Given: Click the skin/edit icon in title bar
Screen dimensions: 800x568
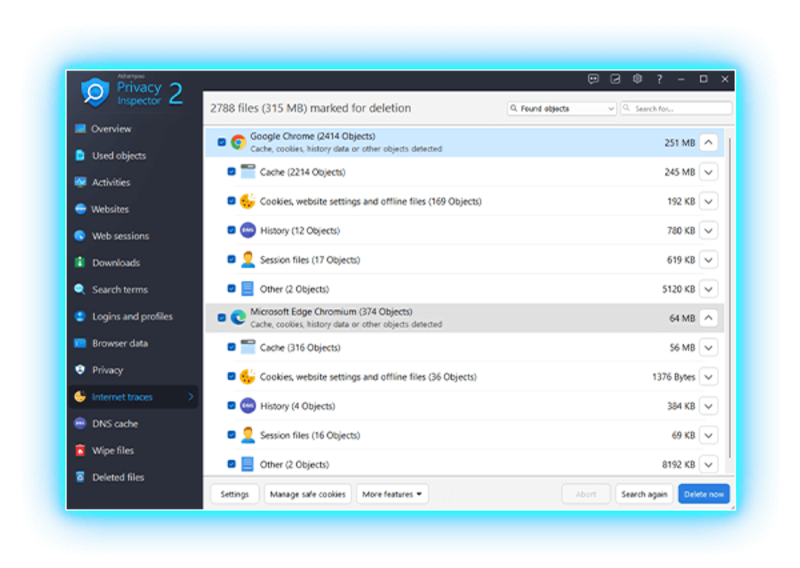Looking at the screenshot, I should click(x=615, y=79).
